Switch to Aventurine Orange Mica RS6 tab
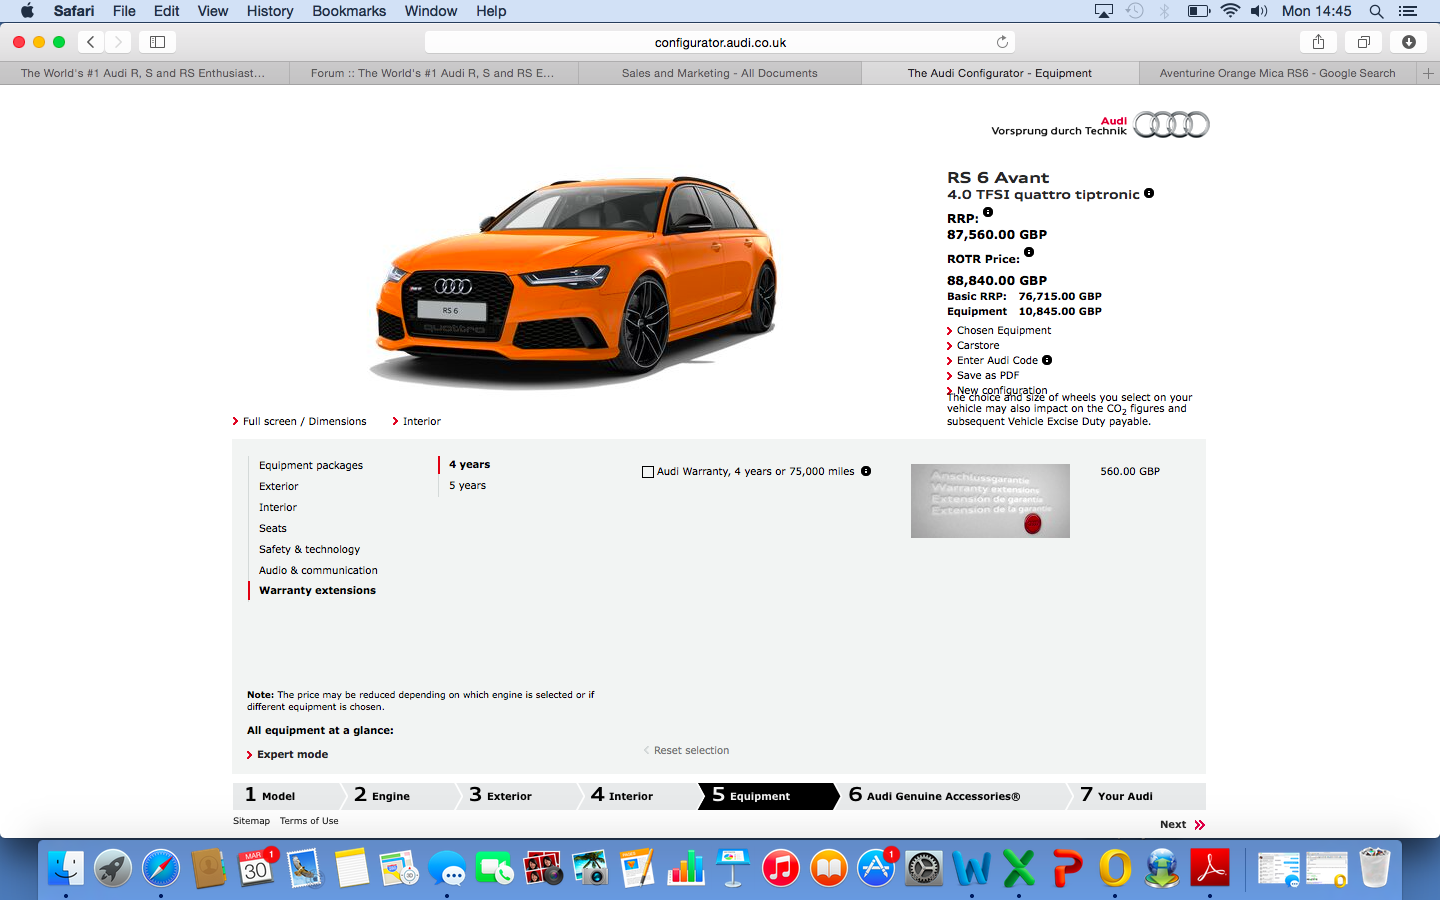The image size is (1440, 900). (1277, 73)
